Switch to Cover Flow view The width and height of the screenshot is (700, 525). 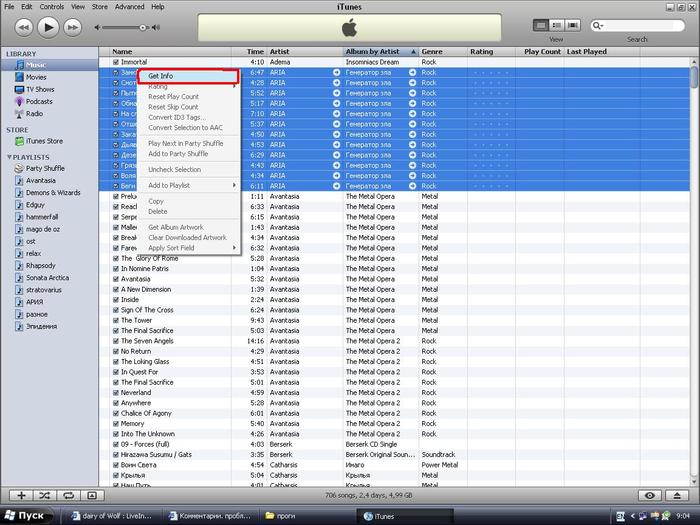coord(574,24)
